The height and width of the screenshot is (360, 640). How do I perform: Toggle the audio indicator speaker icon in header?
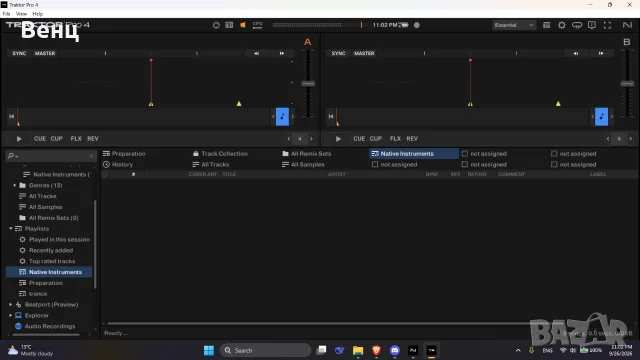click(243, 25)
